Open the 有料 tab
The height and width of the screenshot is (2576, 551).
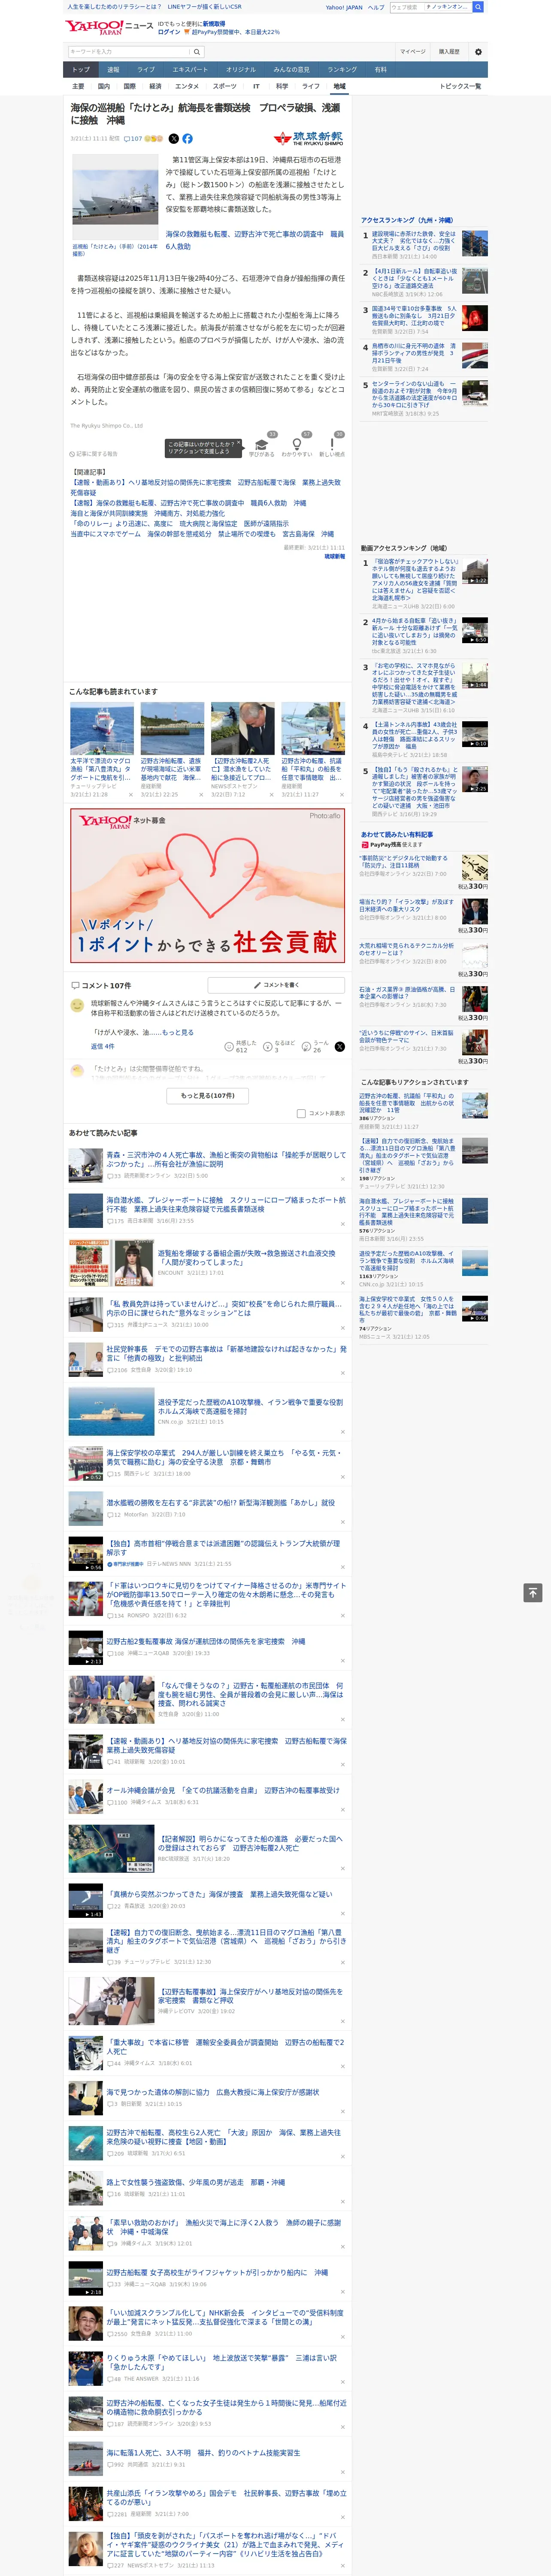(381, 70)
